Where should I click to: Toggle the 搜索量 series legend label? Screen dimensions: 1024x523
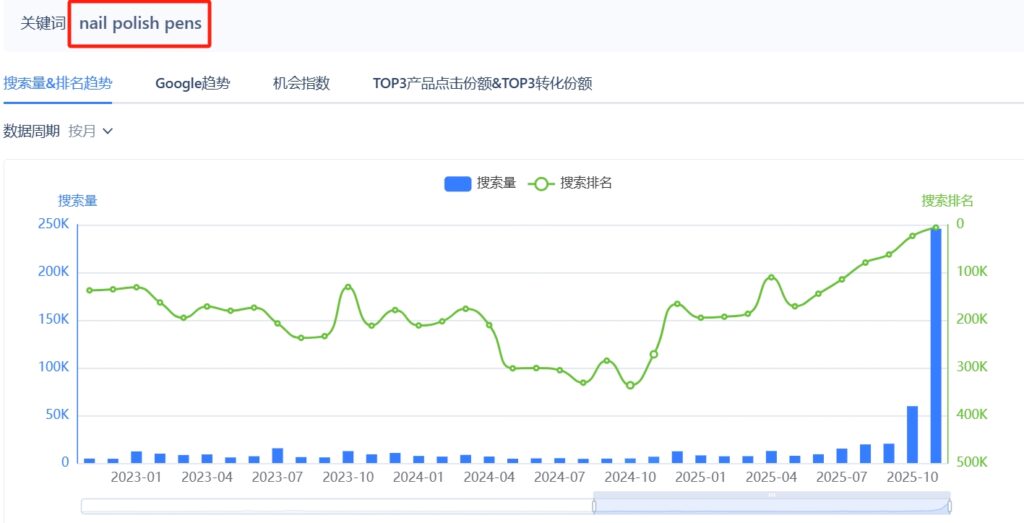click(x=496, y=183)
